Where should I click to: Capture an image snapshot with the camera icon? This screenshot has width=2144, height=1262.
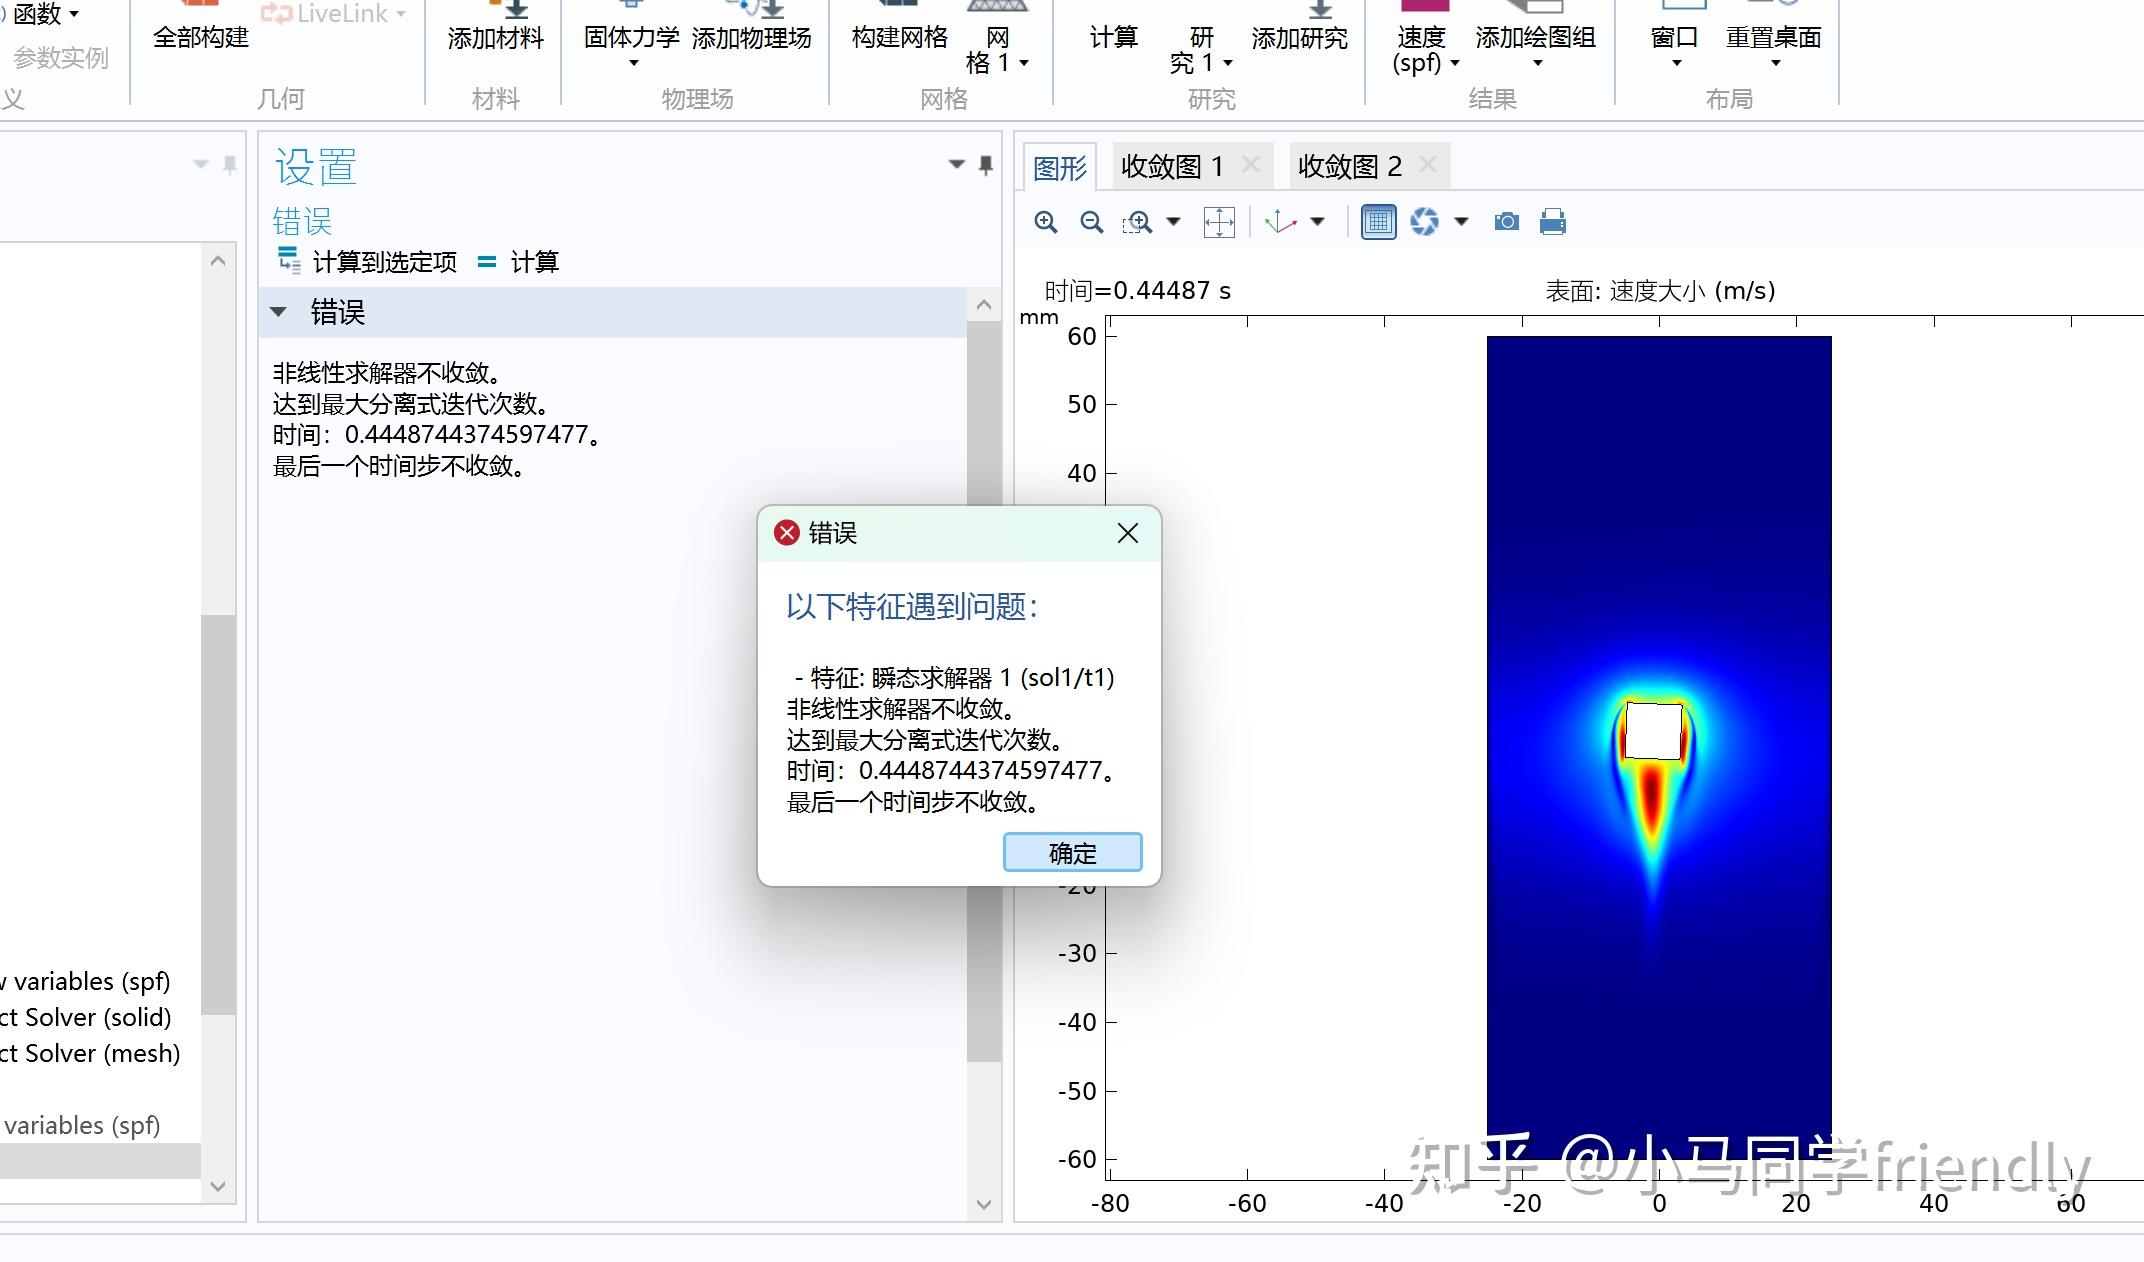pos(1506,221)
